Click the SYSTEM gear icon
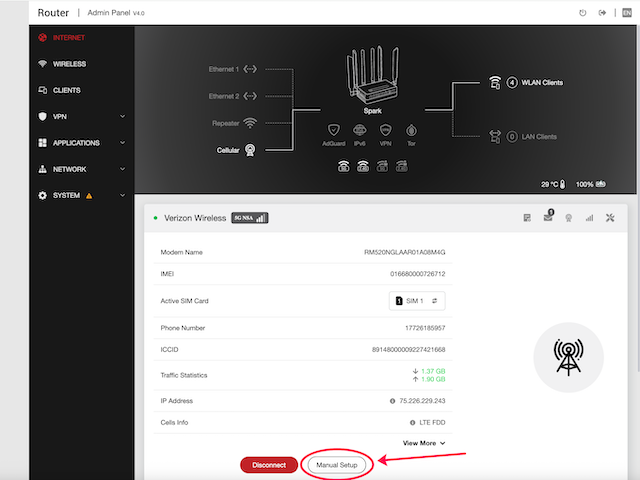The height and width of the screenshot is (480, 640). pos(42,196)
